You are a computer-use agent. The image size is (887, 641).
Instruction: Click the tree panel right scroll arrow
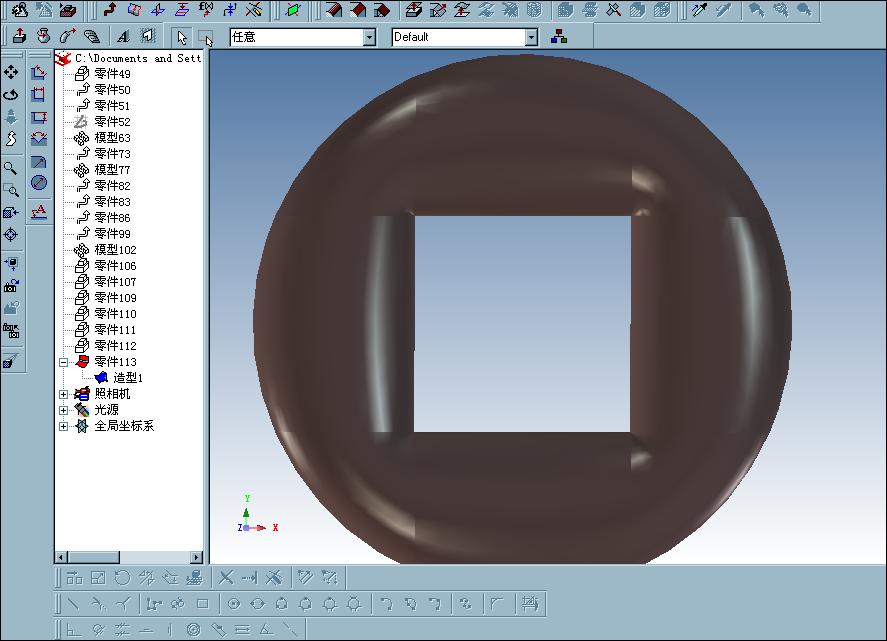tap(196, 557)
